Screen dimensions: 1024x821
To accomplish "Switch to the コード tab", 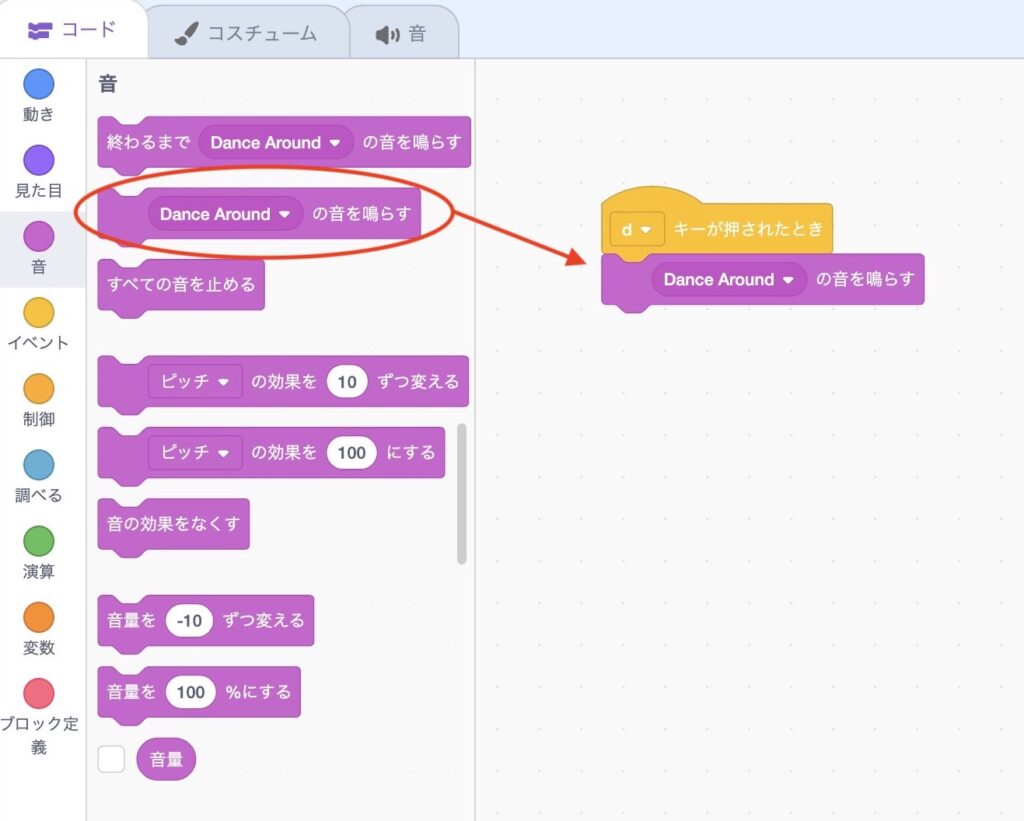I will (74, 30).
